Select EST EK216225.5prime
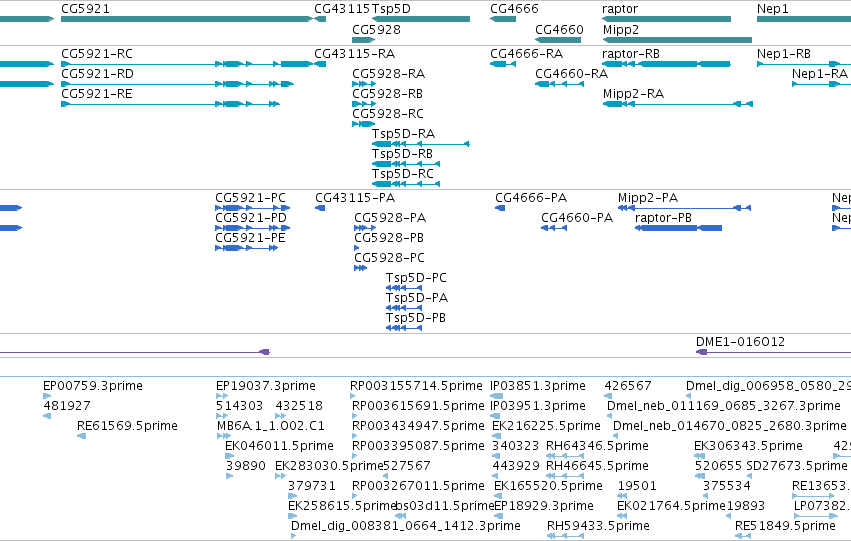 tap(497, 436)
